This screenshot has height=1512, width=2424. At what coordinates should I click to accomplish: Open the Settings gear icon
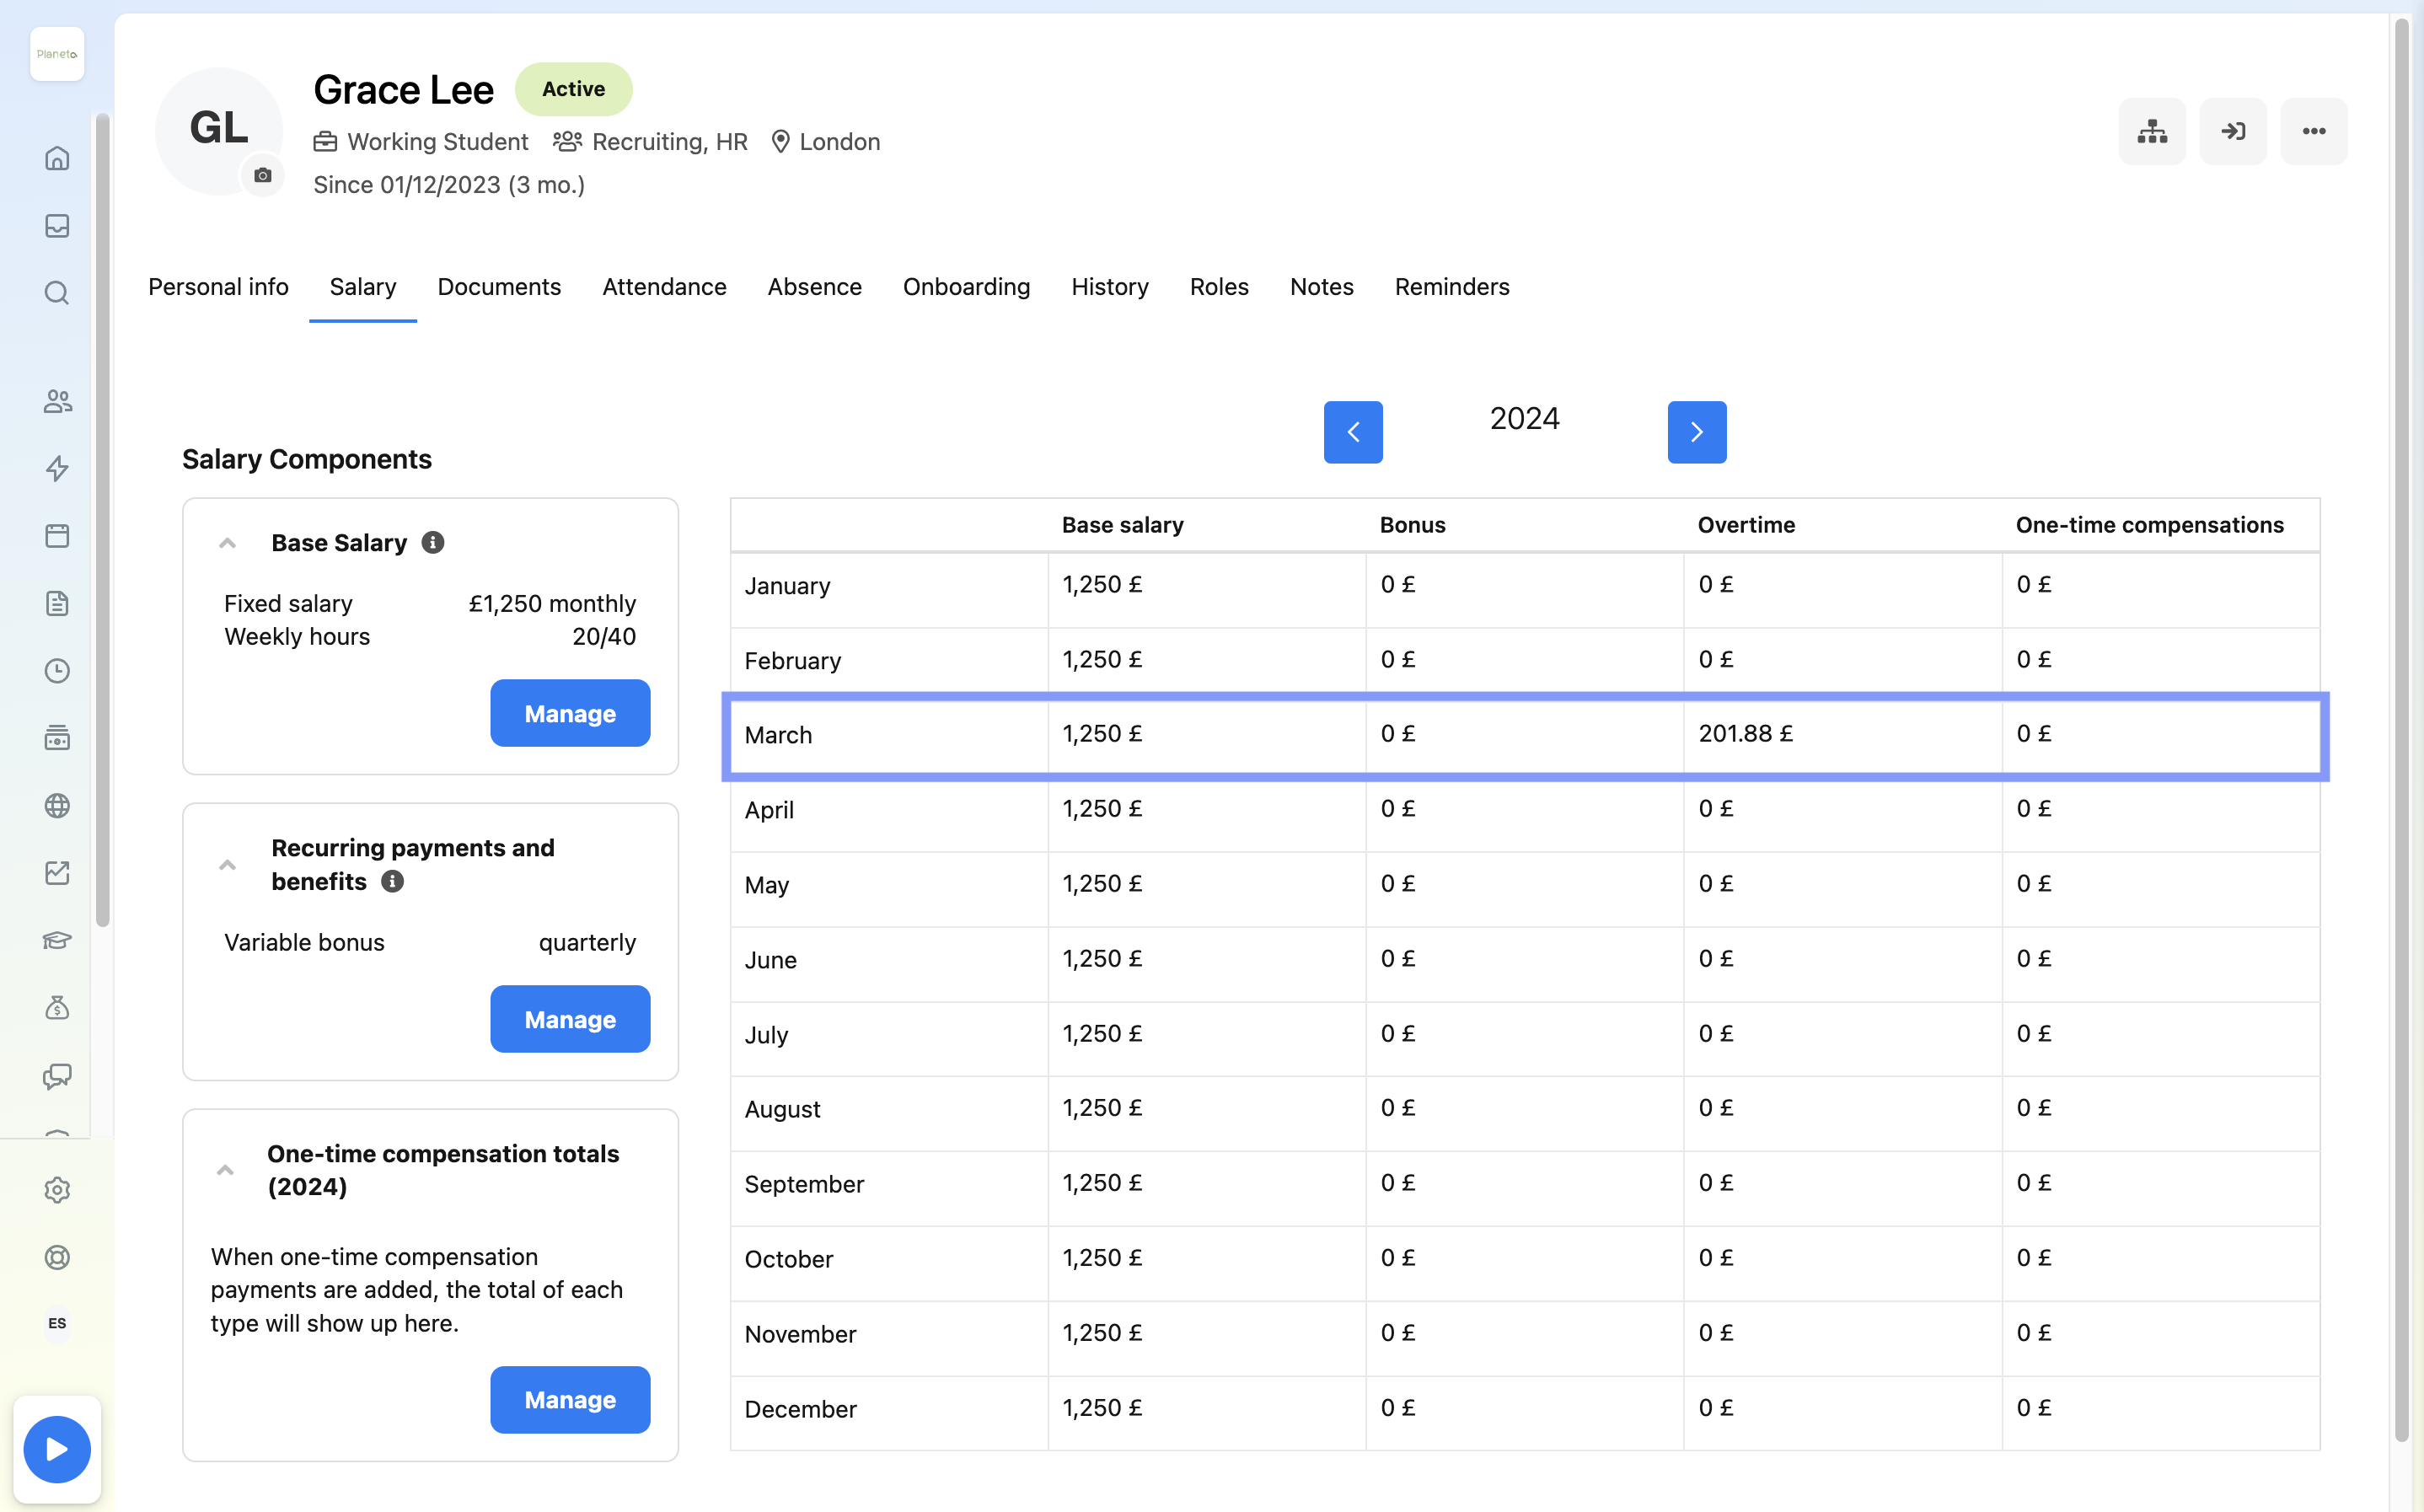(x=57, y=1190)
